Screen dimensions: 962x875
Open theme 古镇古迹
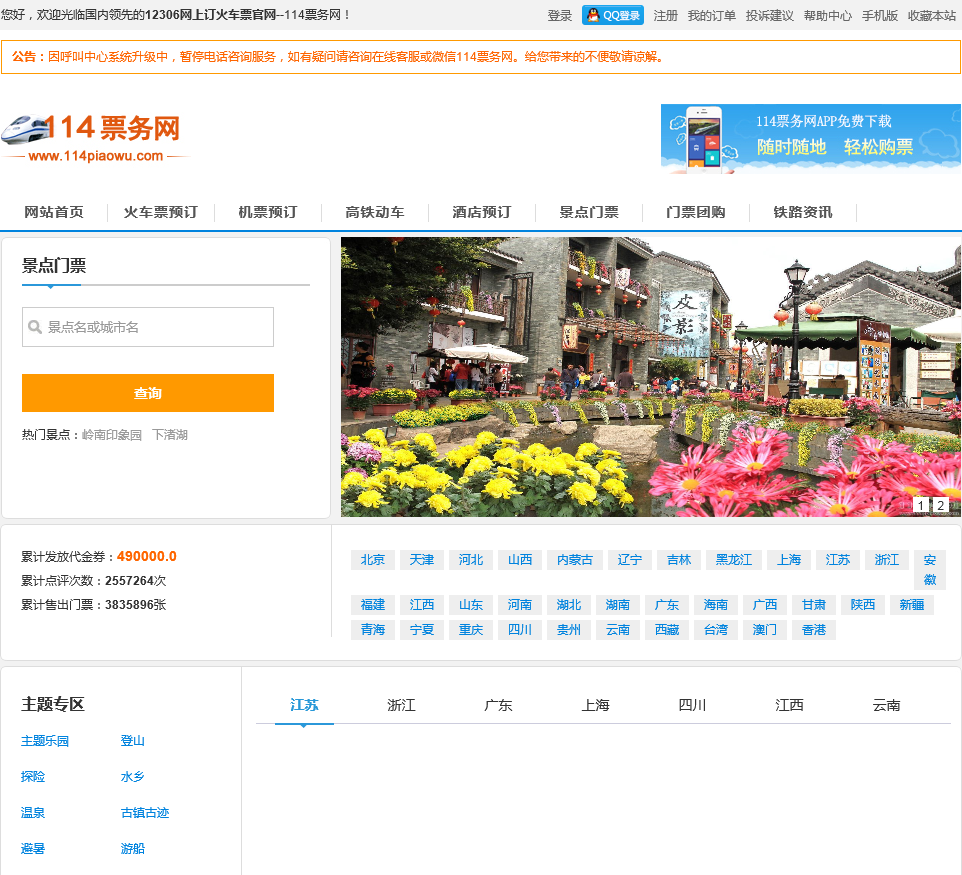(145, 813)
